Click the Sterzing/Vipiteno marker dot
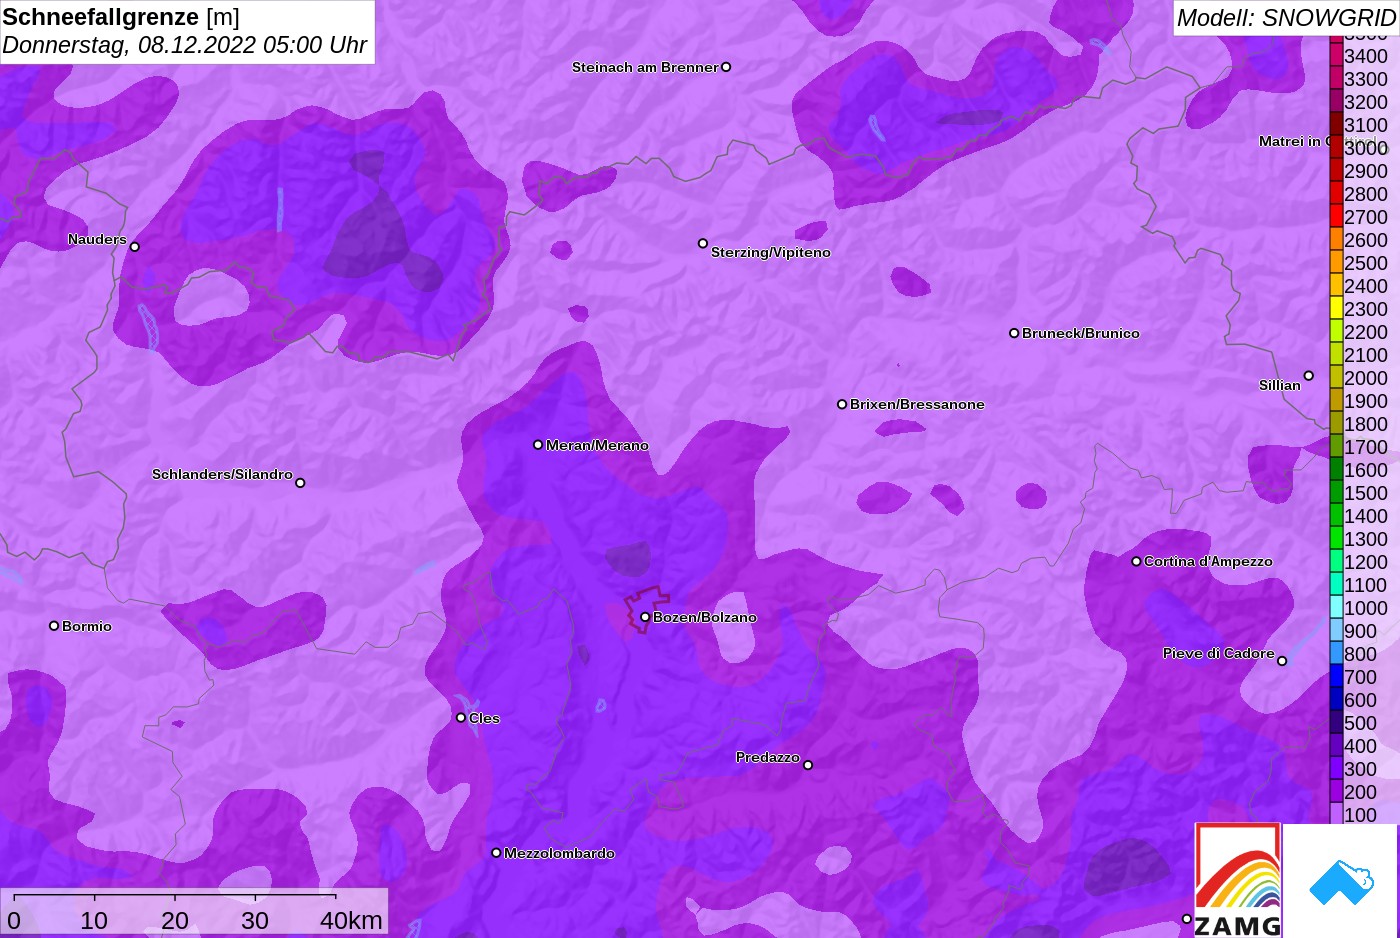 703,243
